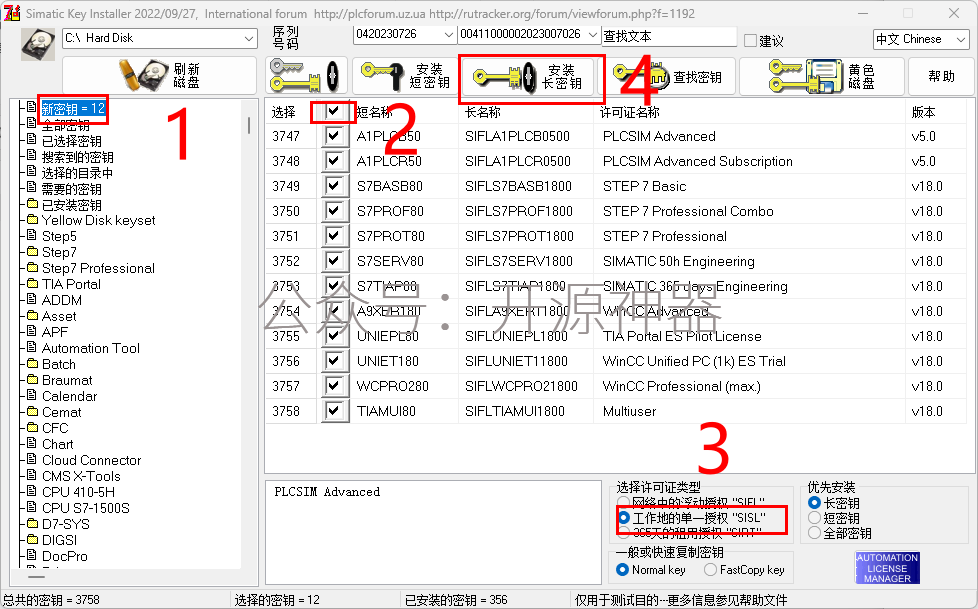Click the tree panel vertical scrollbar

click(249, 125)
